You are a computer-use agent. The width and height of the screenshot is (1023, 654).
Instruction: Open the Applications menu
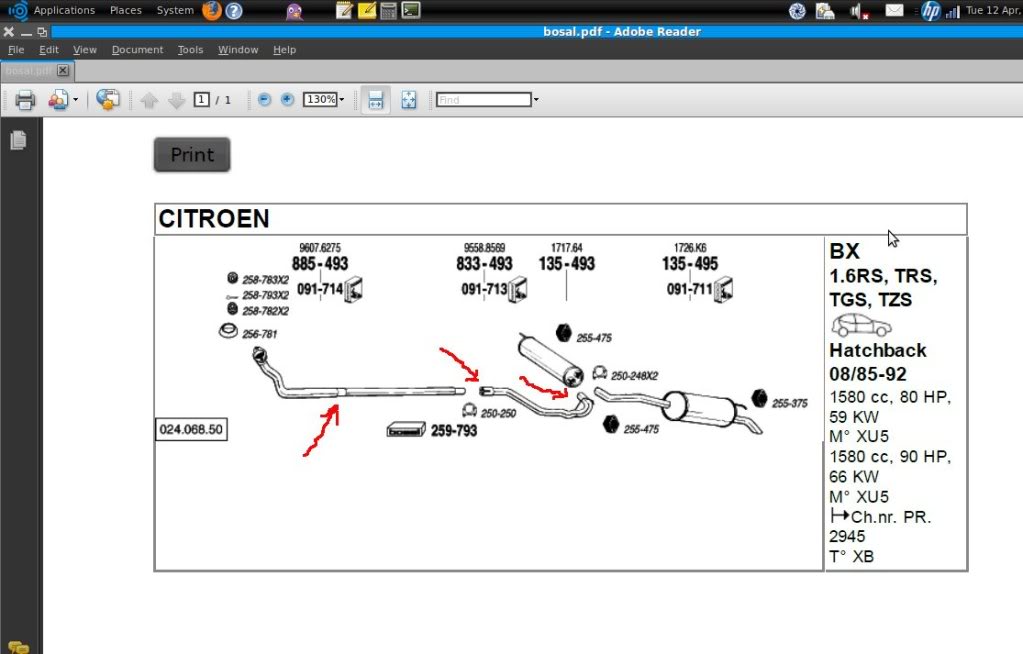(x=64, y=10)
